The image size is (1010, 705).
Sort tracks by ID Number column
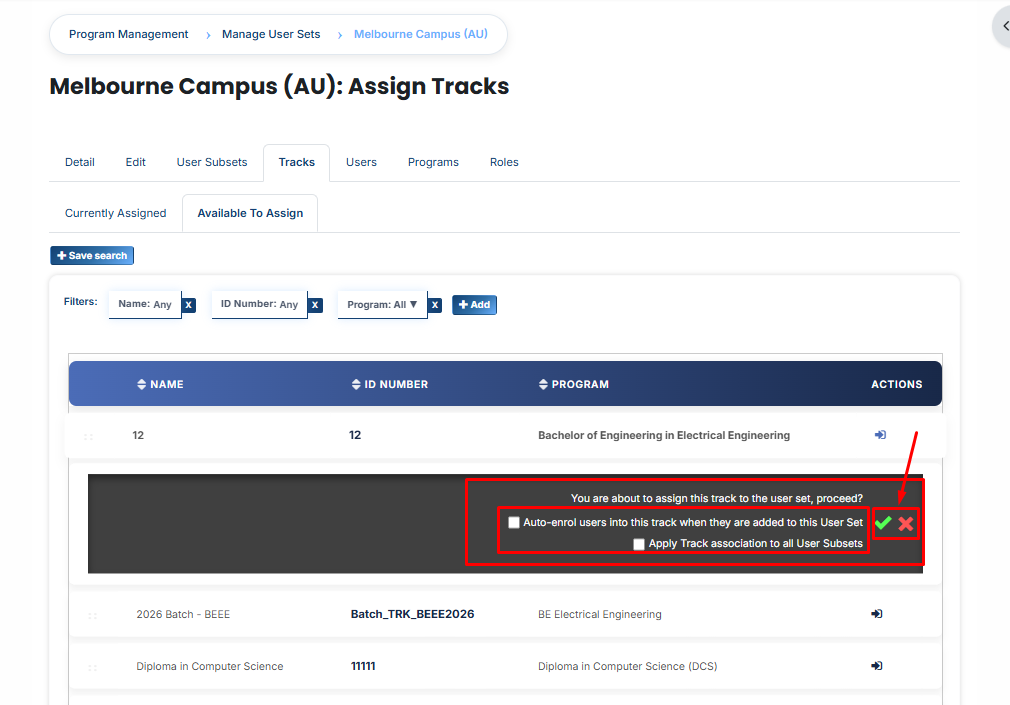[390, 384]
